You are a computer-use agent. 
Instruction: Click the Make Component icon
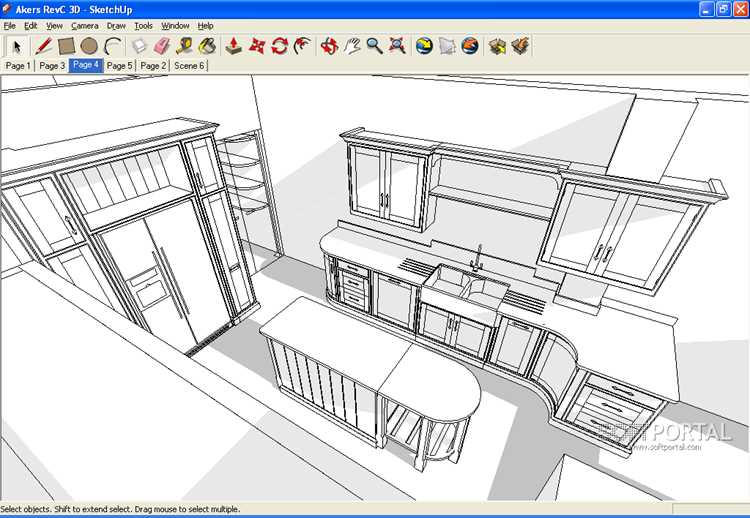coord(139,46)
